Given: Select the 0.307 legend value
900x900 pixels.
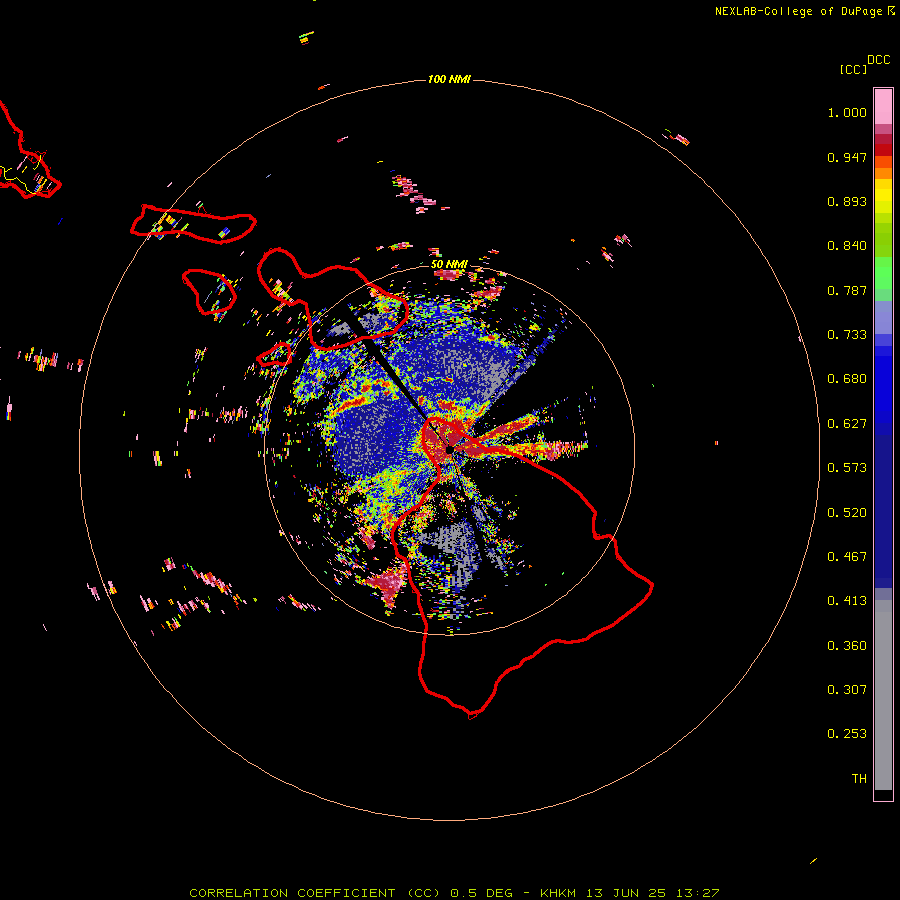Looking at the screenshot, I should pos(847,690).
